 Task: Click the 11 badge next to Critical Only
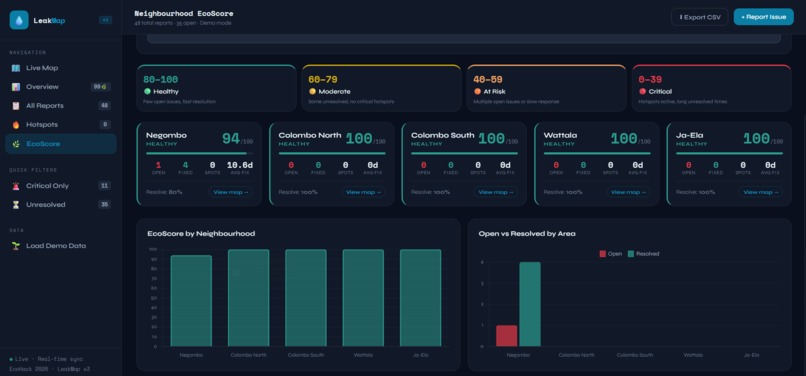[x=105, y=186]
